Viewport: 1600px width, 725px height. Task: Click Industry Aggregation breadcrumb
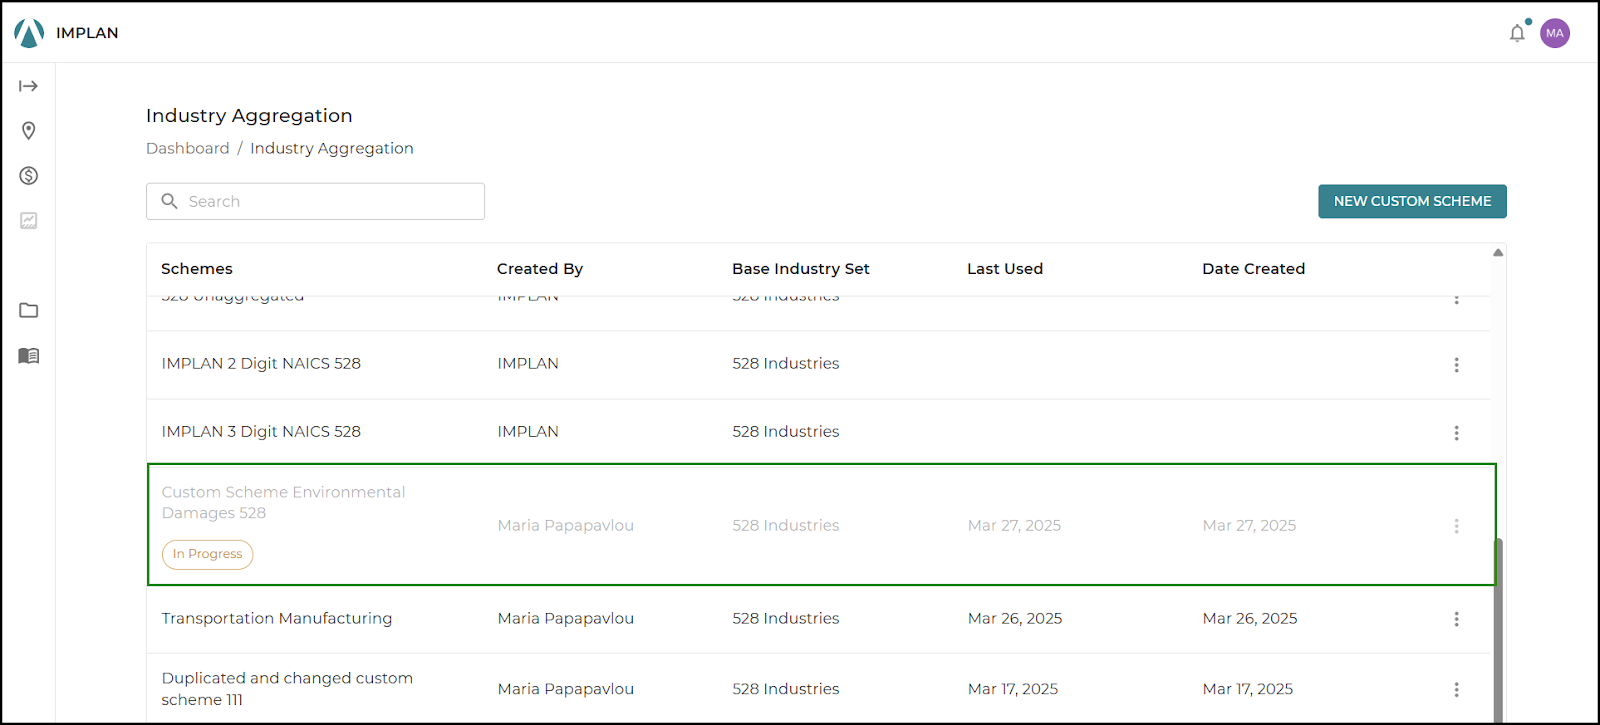(x=332, y=148)
